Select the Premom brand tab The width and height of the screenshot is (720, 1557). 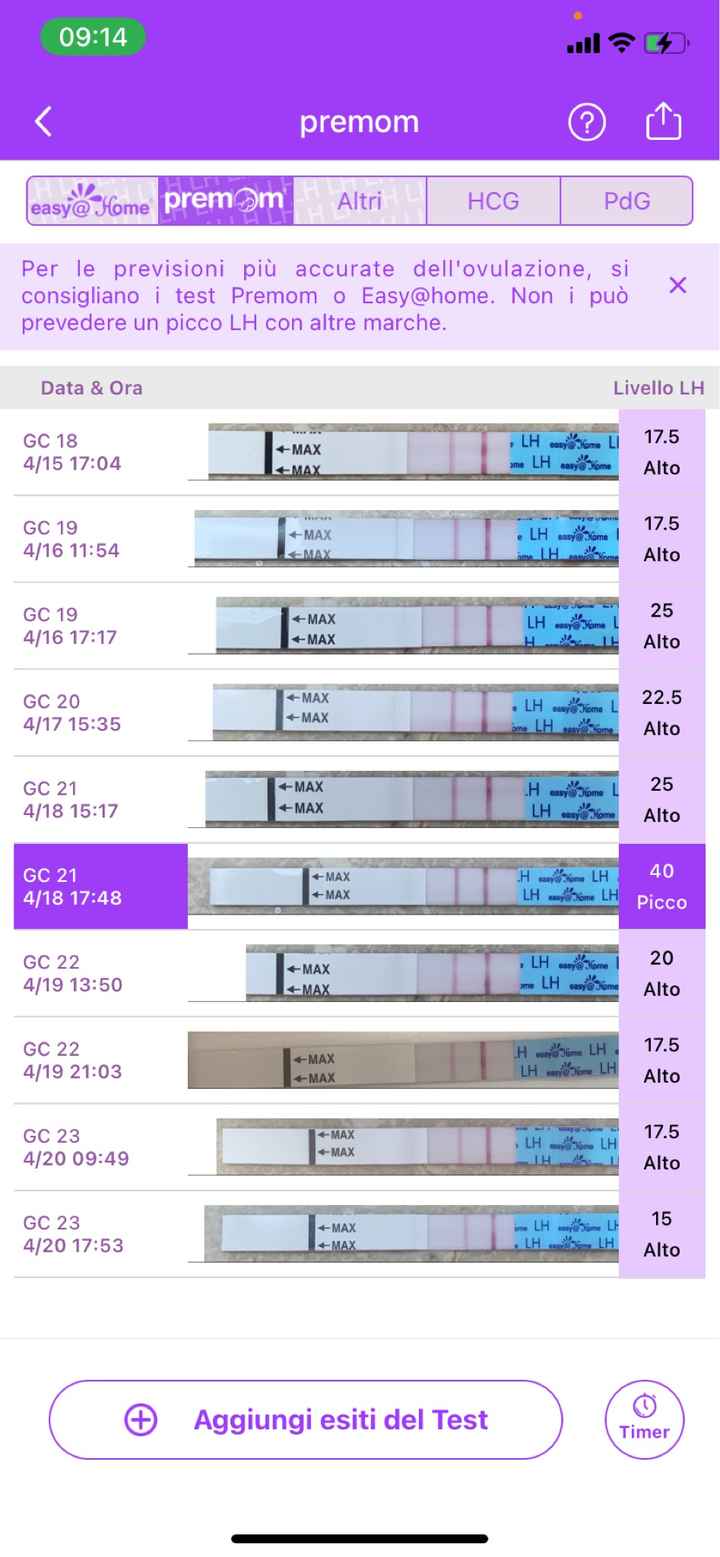[x=225, y=201]
